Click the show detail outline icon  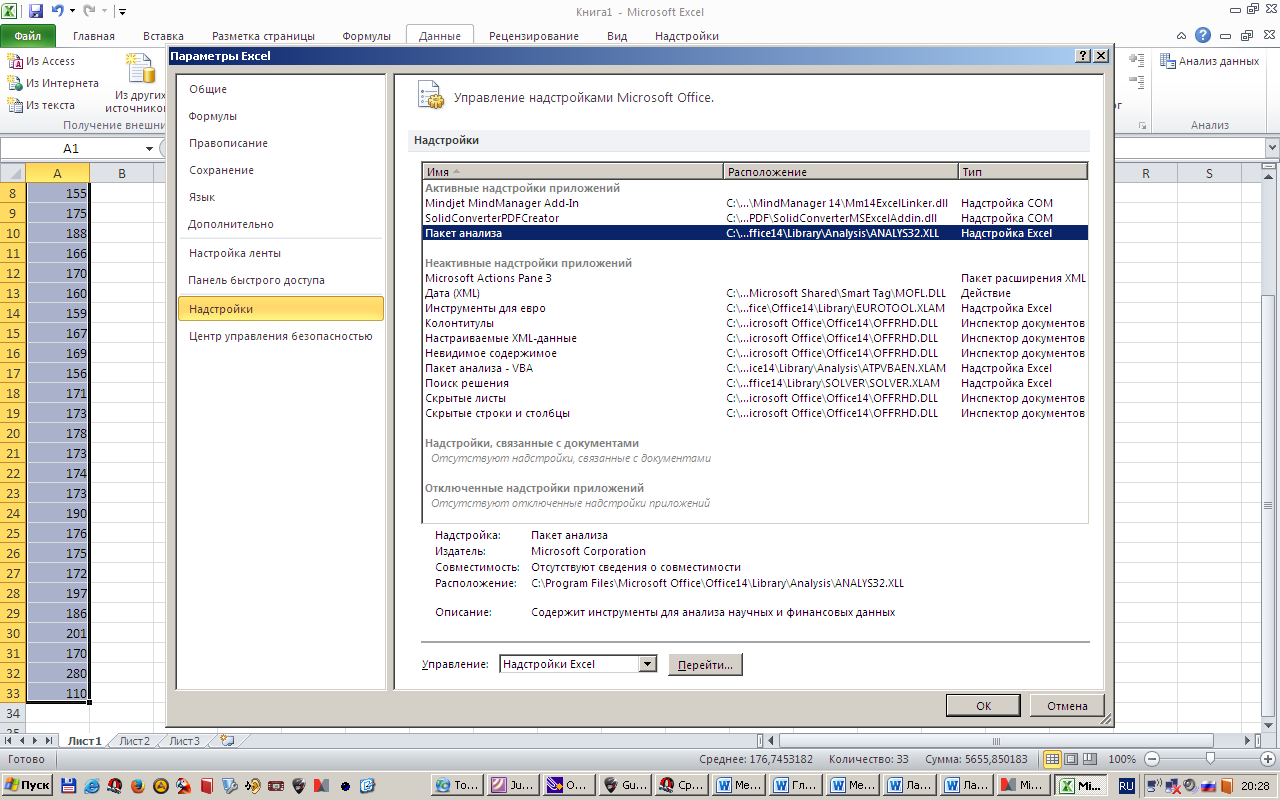(x=1136, y=62)
